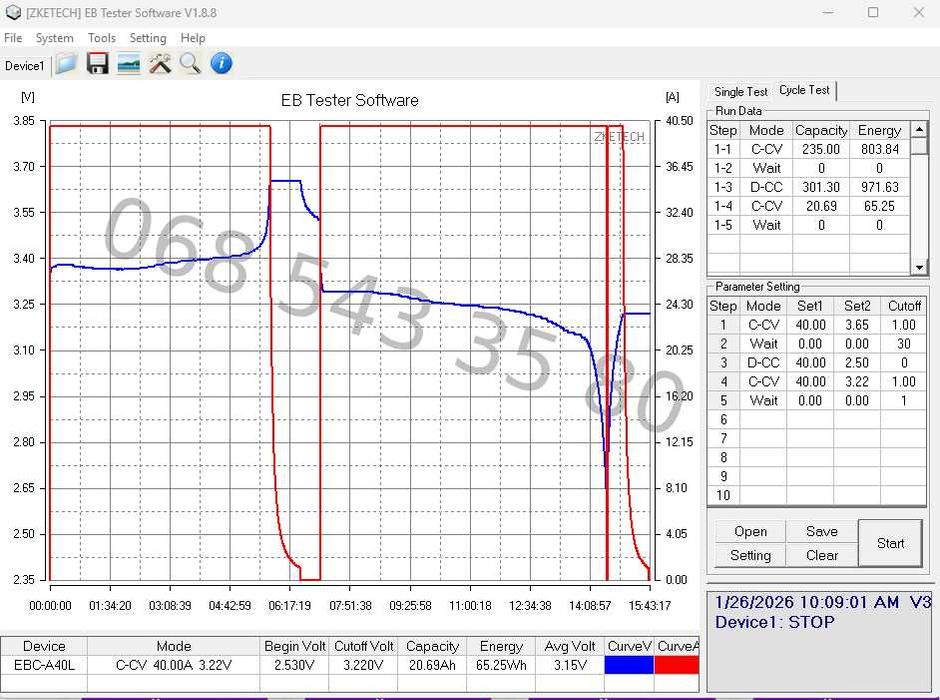Click Run Data row 1-5 Wait mode
Image resolution: width=940 pixels, height=700 pixels.
pyautogui.click(x=766, y=225)
